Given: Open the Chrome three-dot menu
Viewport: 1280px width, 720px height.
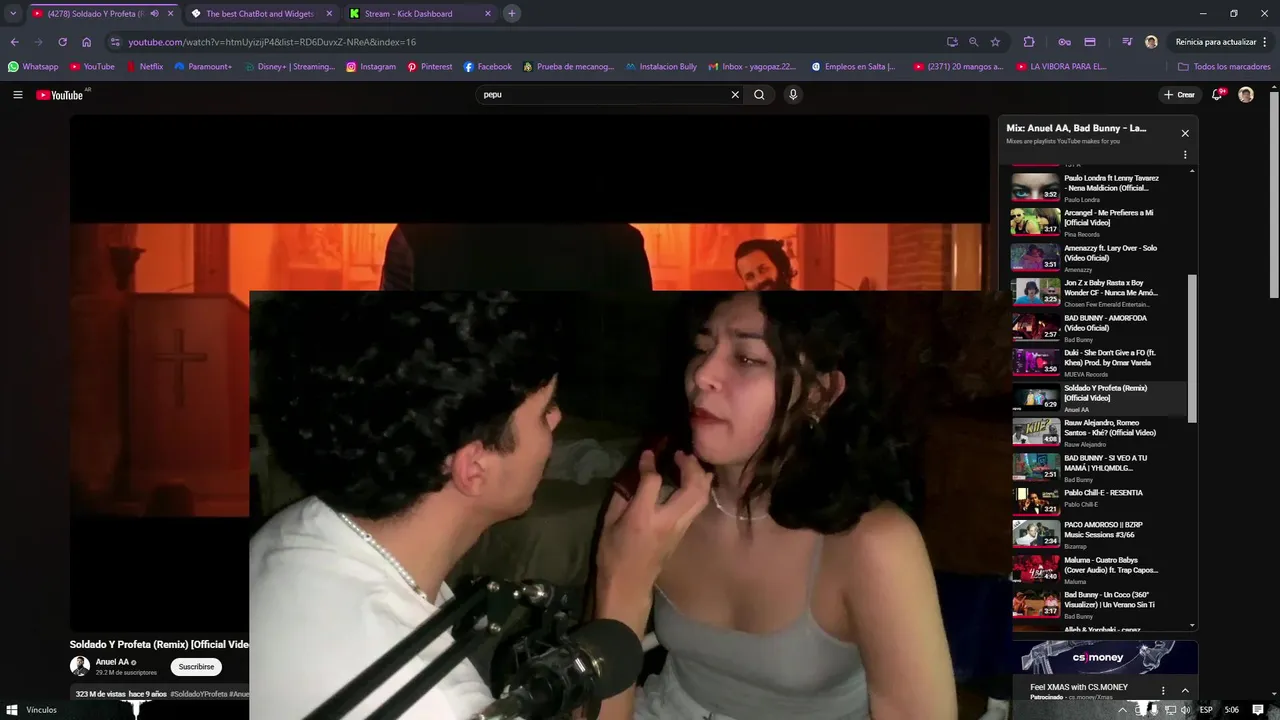Looking at the screenshot, I should pos(1266,42).
